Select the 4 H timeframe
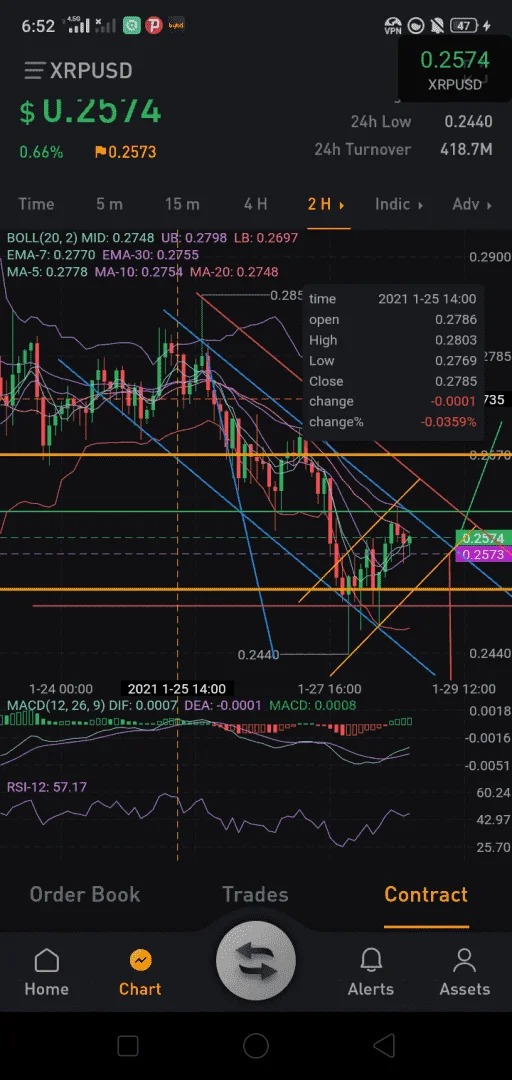The height and width of the screenshot is (1080, 512). (255, 204)
